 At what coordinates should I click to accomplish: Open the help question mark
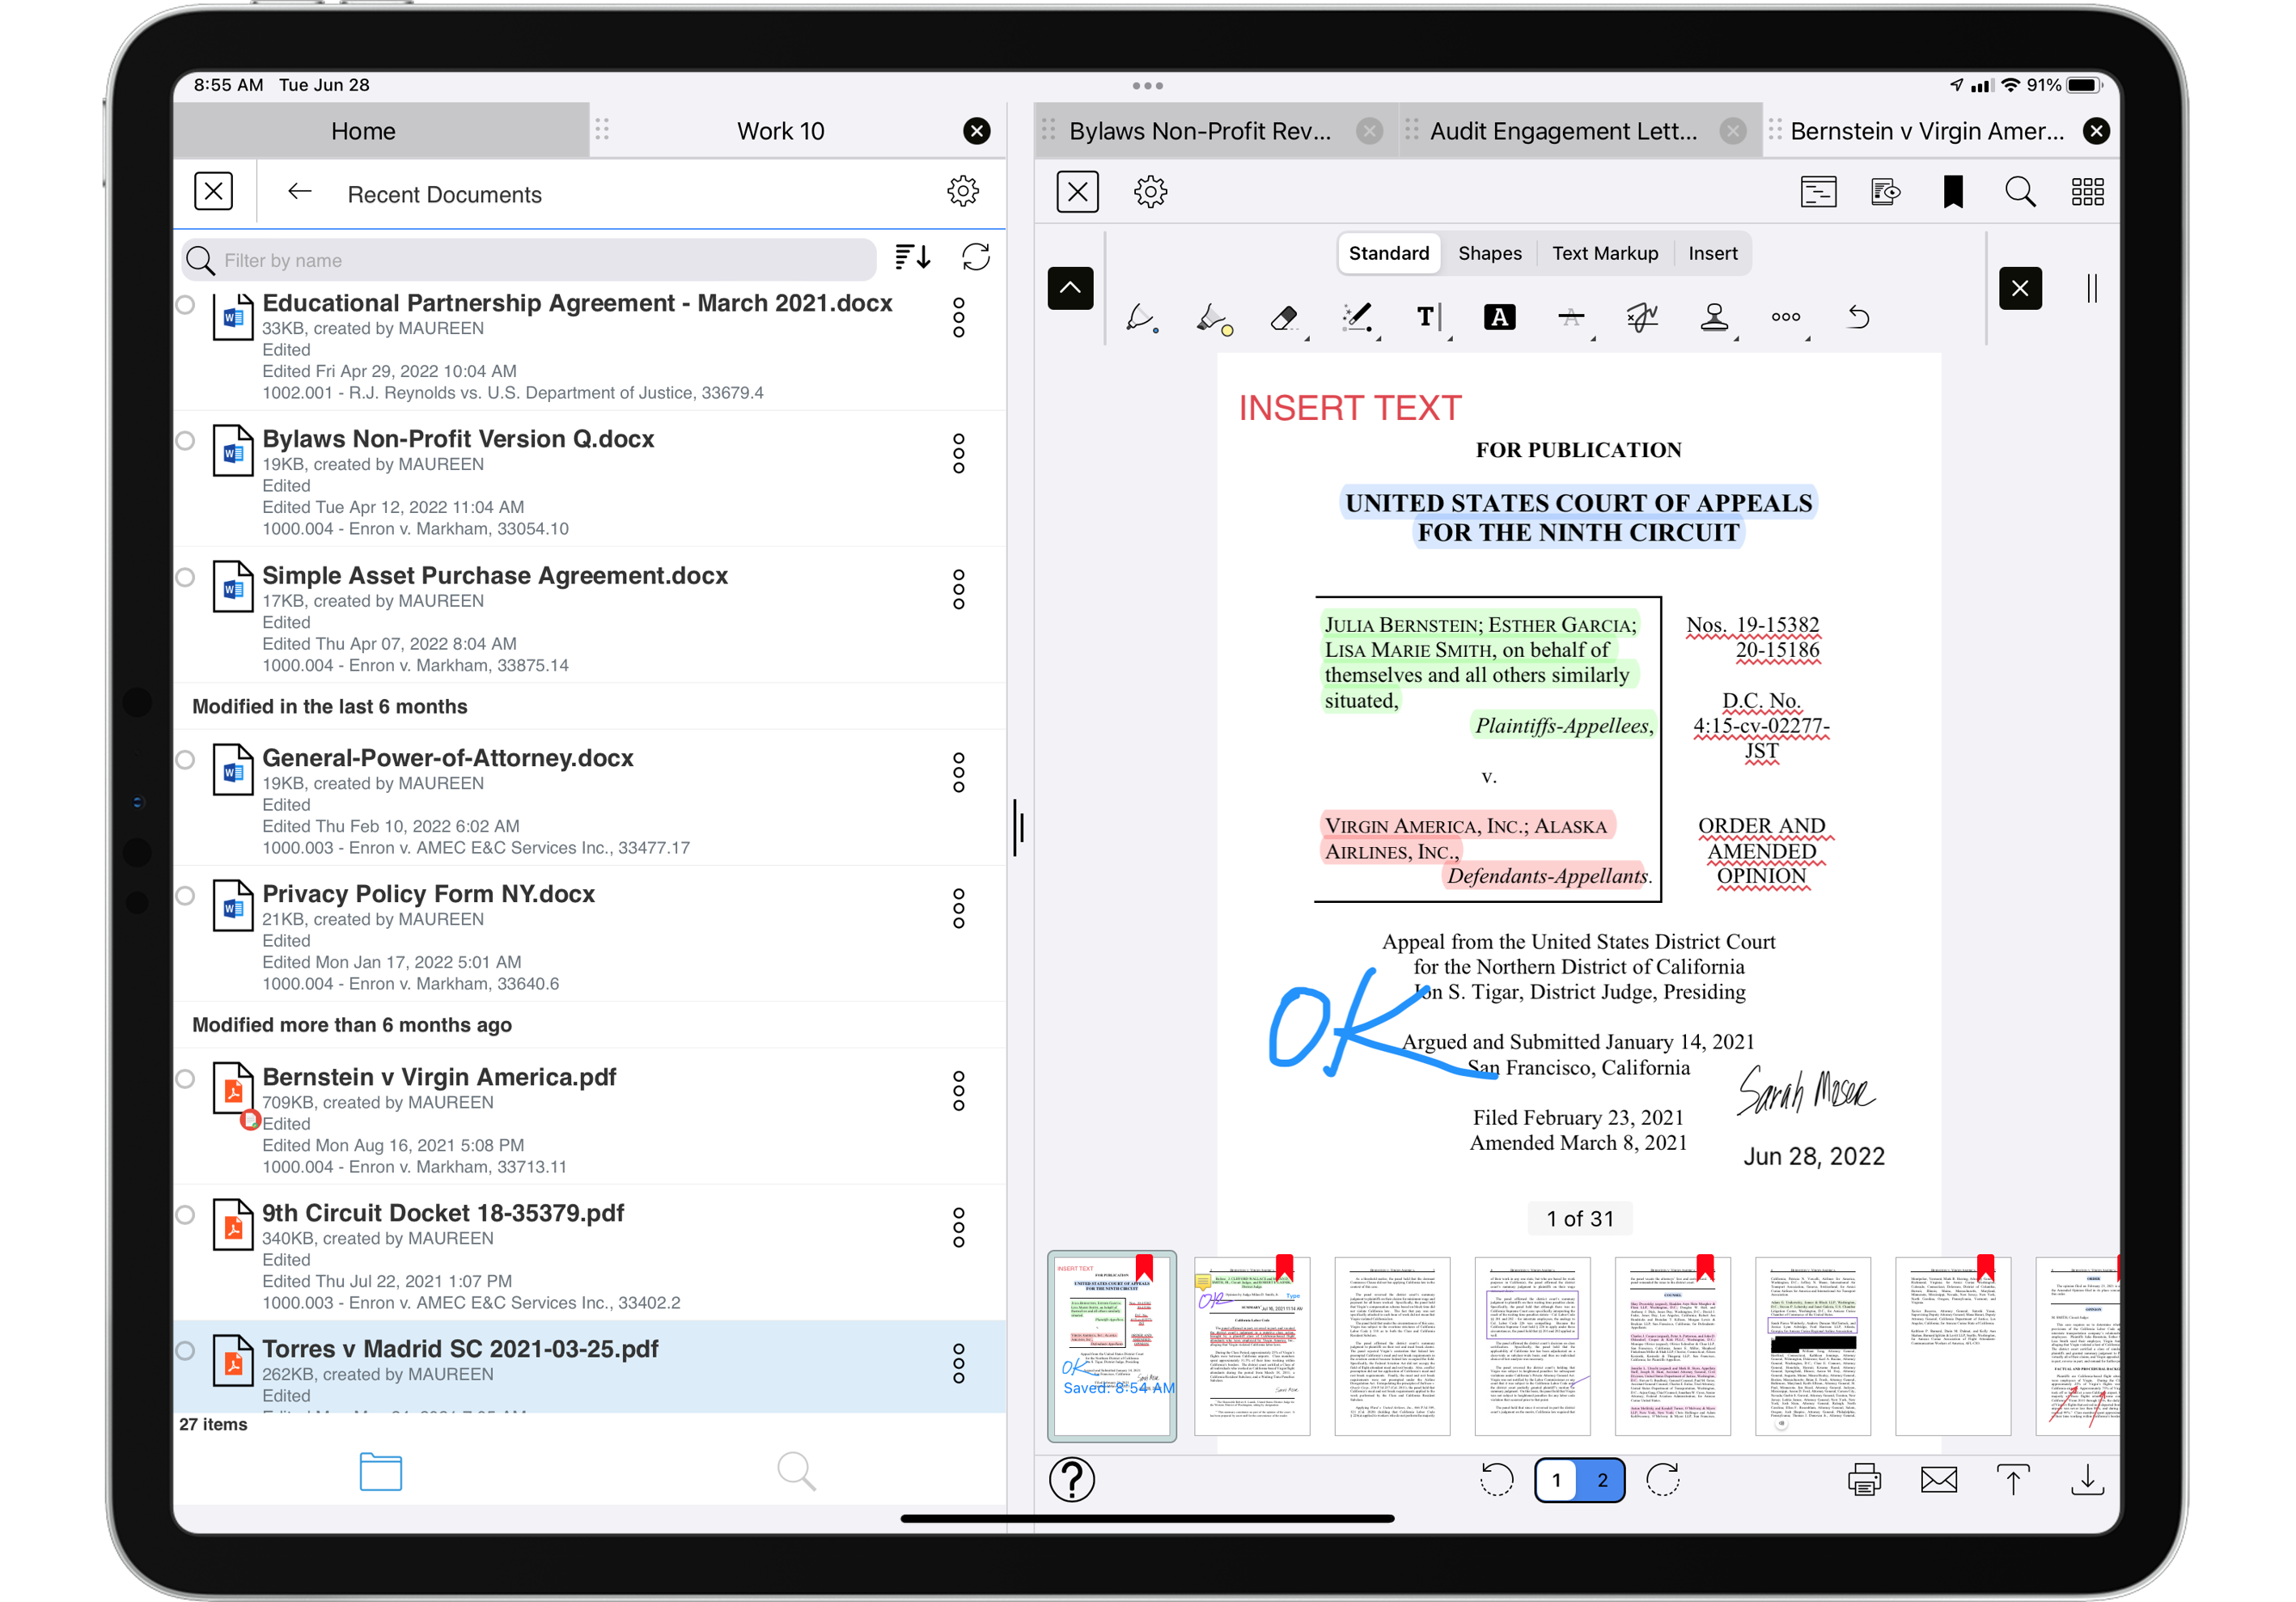pos(1072,1480)
